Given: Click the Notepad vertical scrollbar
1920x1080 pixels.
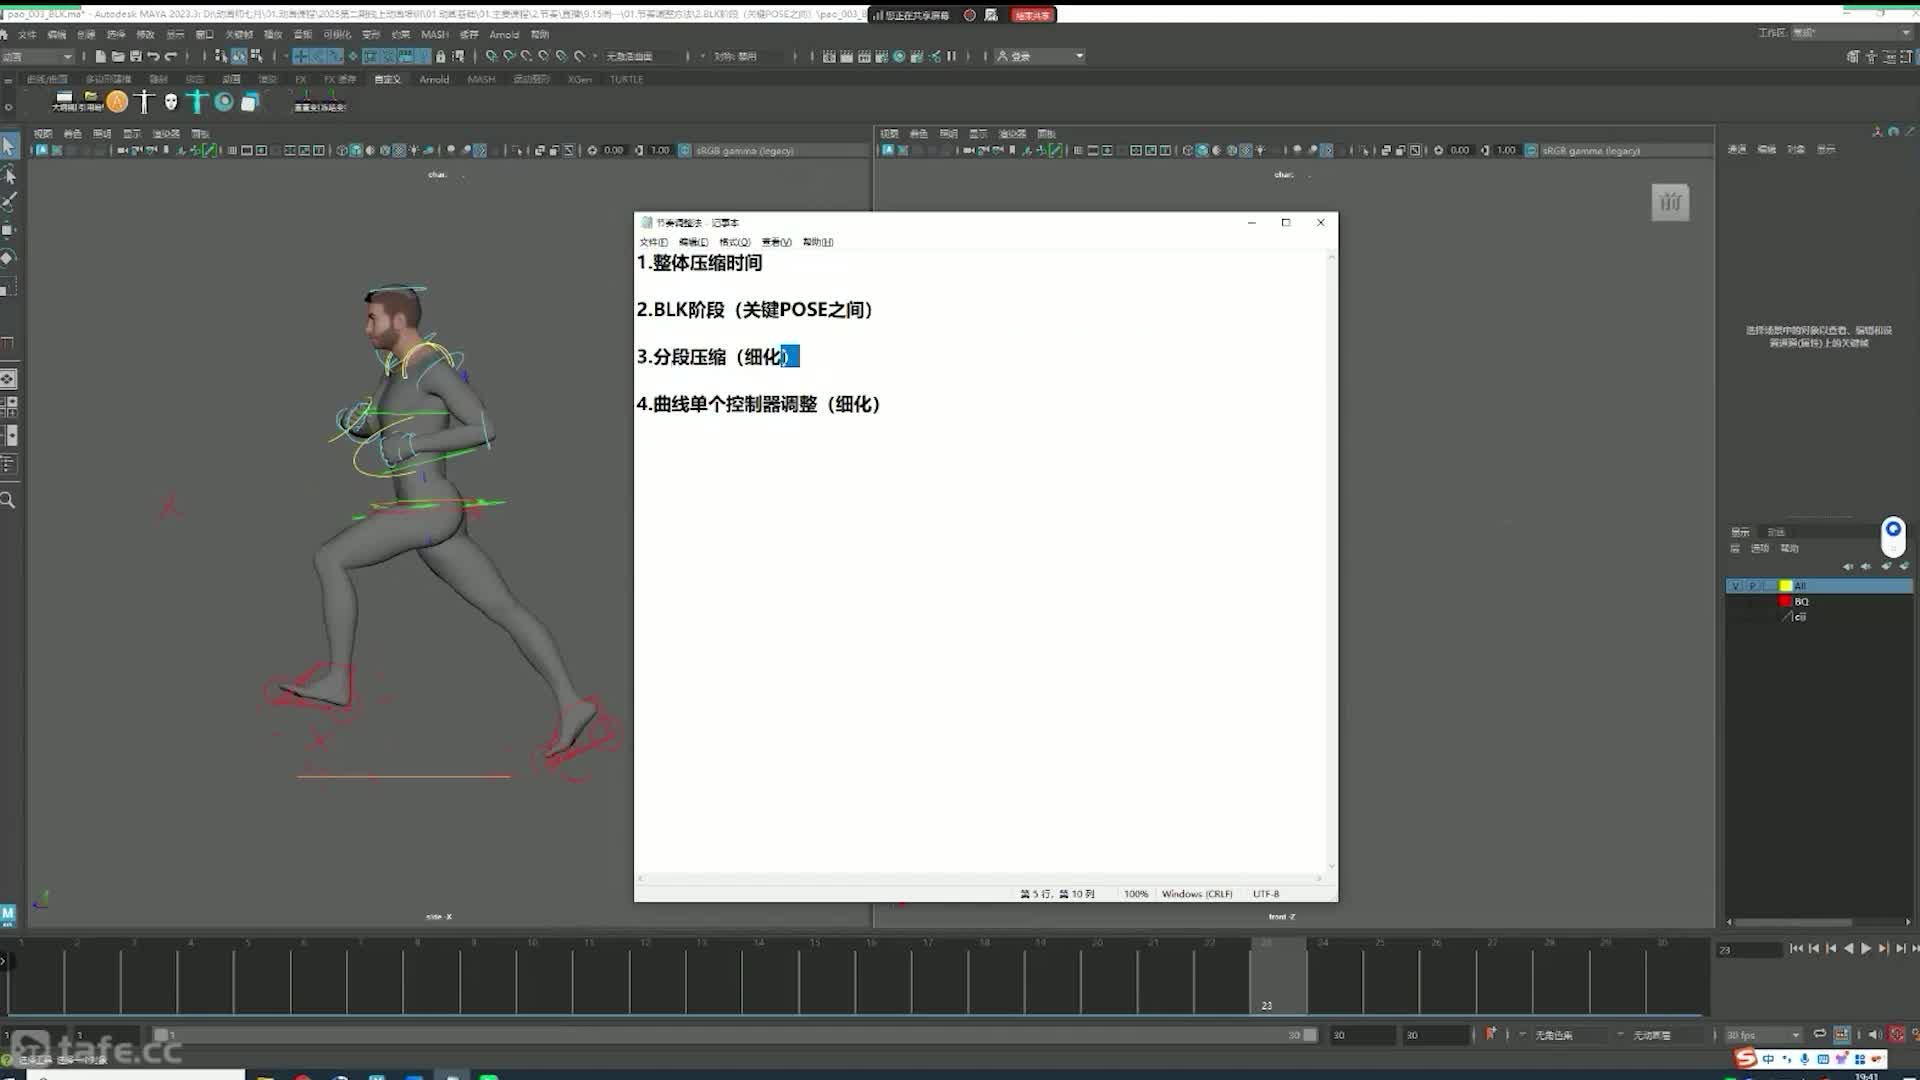Looking at the screenshot, I should (x=1331, y=562).
